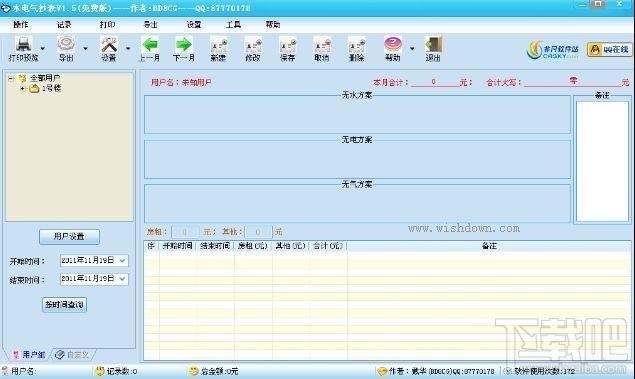This screenshot has width=635, height=379.
Task: Click the 房租(元) column header
Action: click(x=253, y=246)
